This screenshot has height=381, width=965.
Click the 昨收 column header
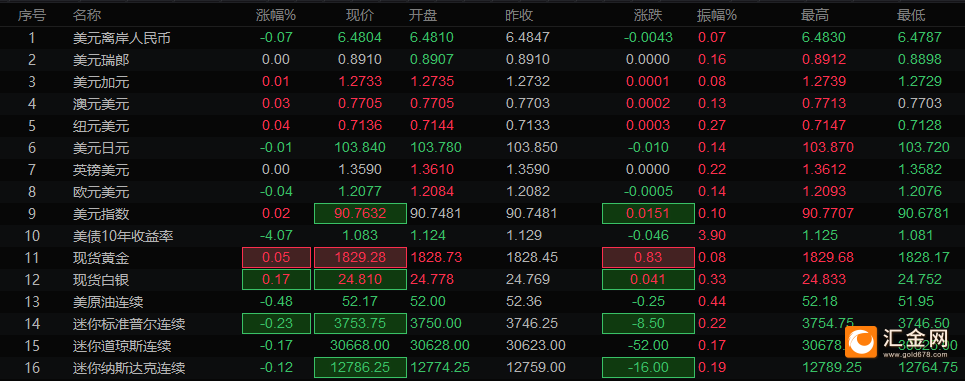[519, 15]
